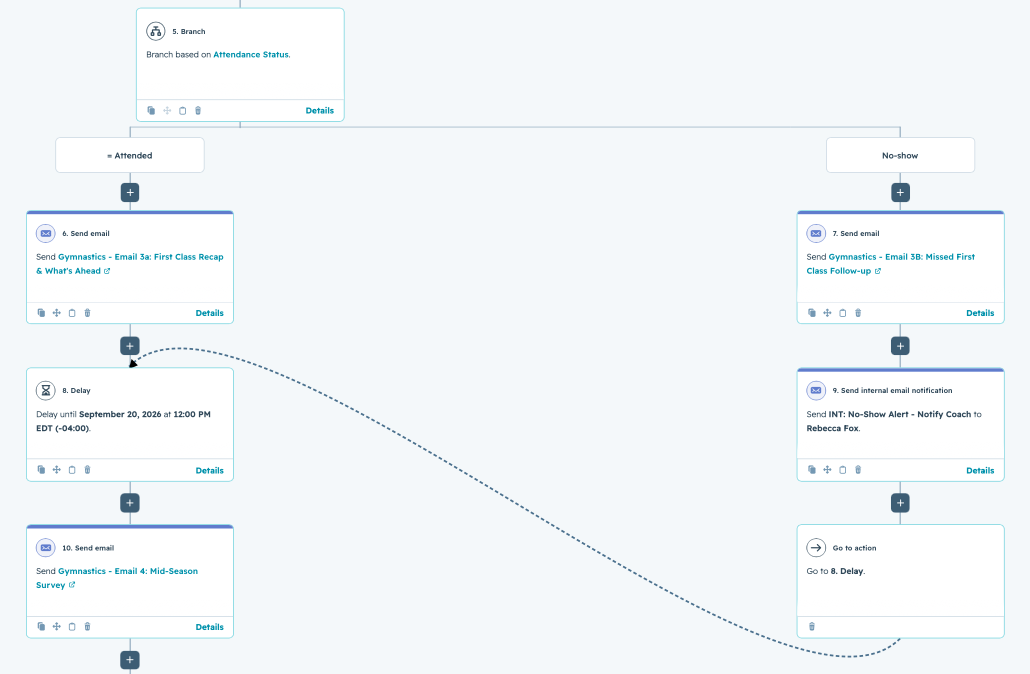This screenshot has height=674, width=1030.
Task: Click clipboard icon on 10. Send email card
Action: 72,627
